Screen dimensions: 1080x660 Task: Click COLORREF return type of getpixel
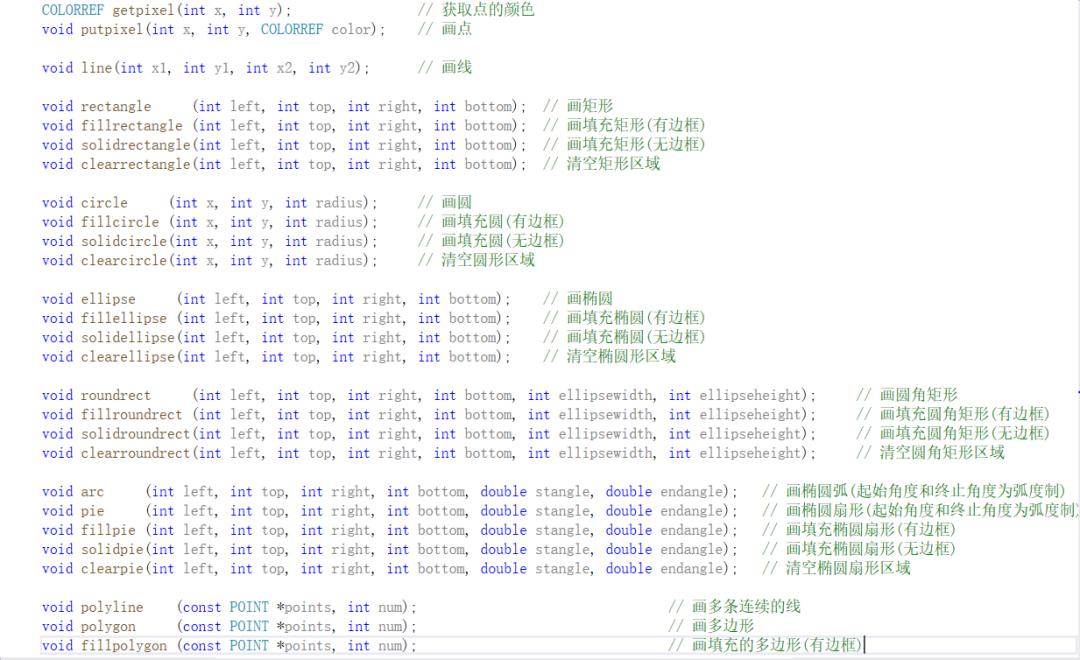tap(72, 10)
